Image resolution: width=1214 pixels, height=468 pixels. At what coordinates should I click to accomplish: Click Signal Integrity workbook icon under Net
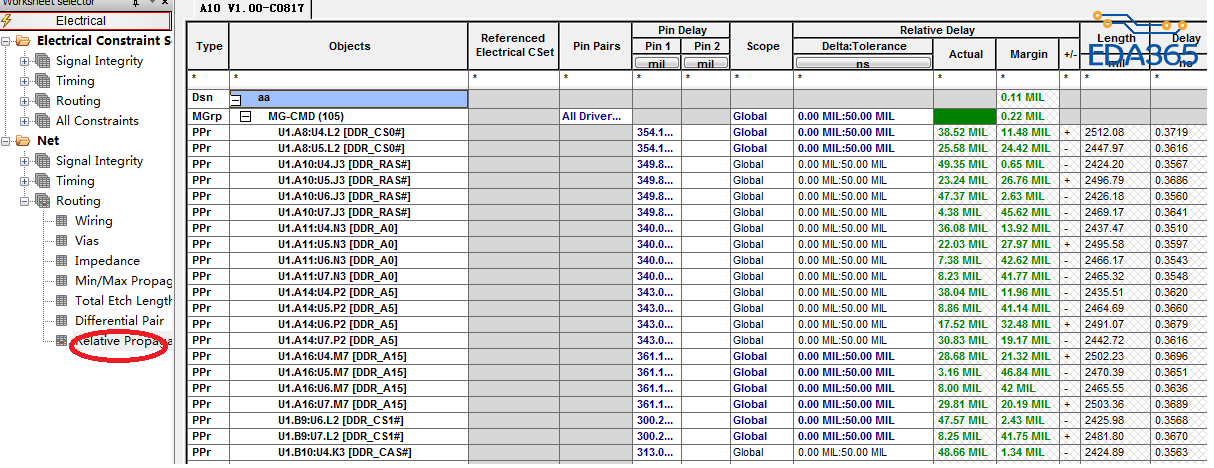pos(43,161)
